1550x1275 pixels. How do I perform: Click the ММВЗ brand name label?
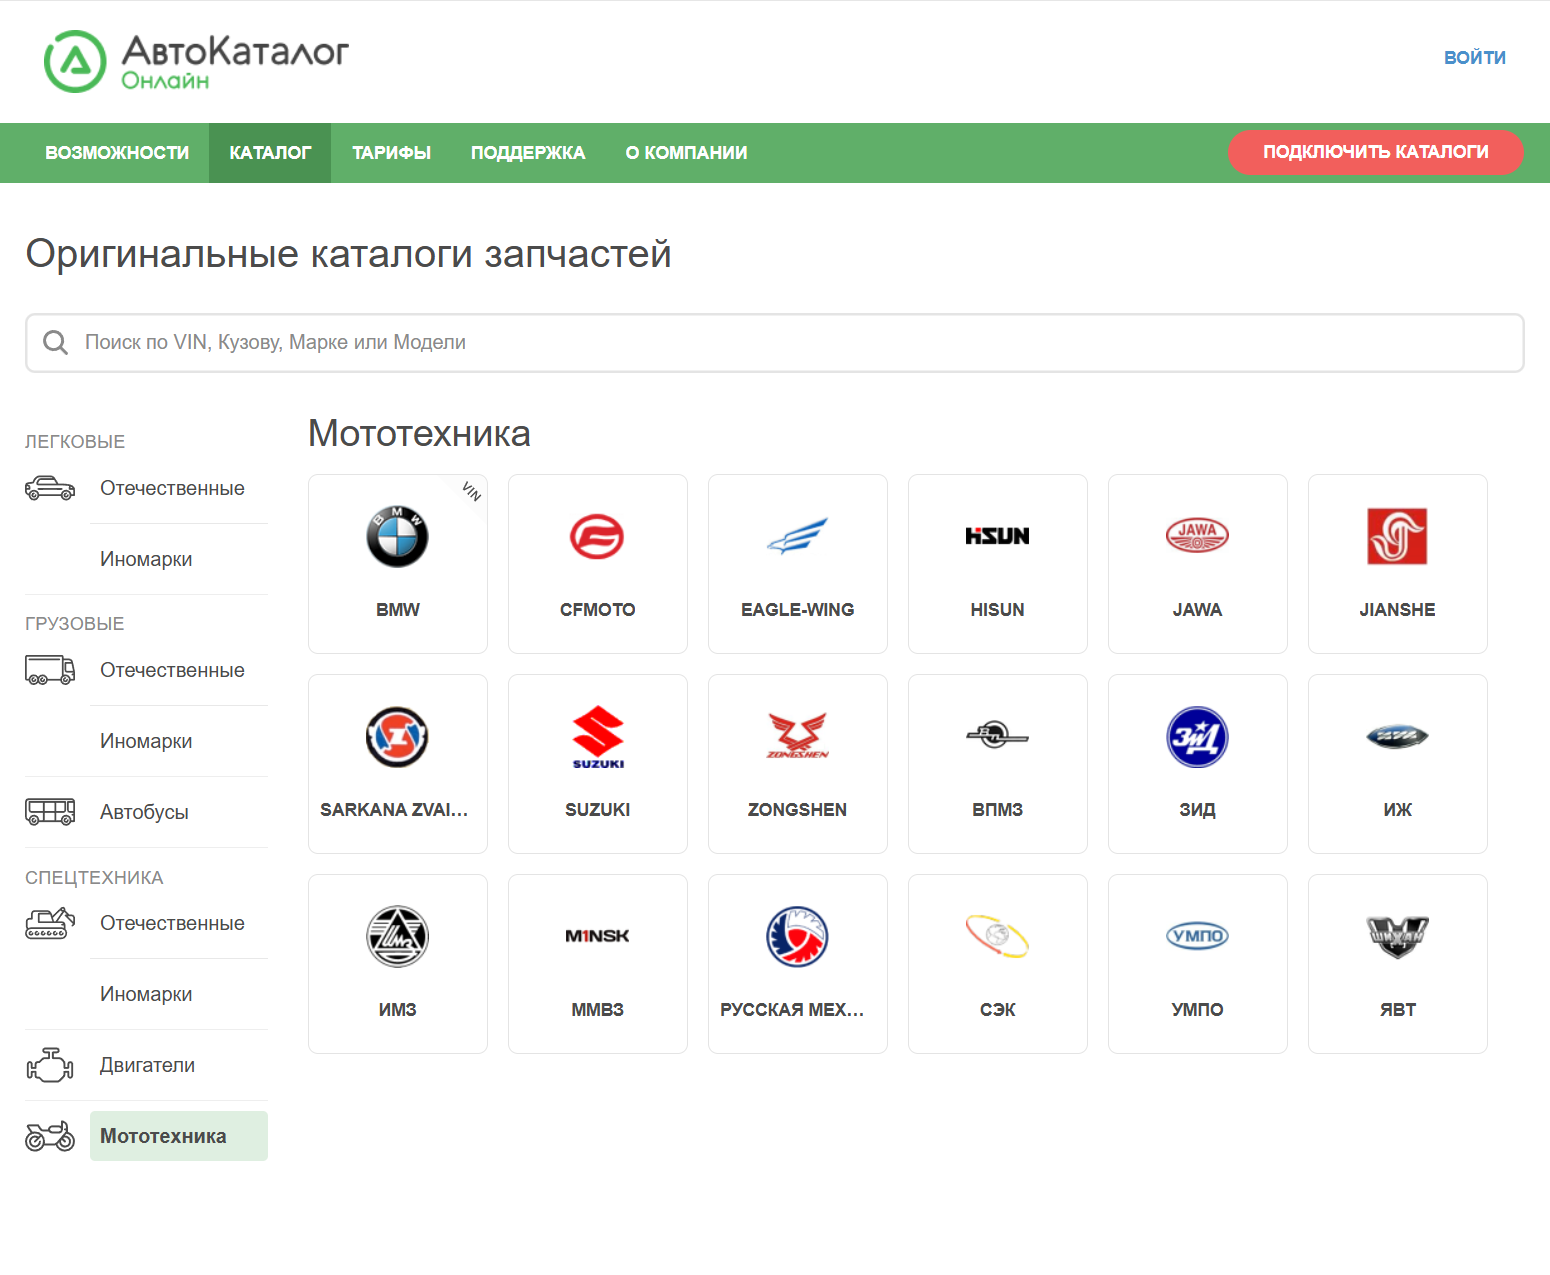click(598, 1010)
